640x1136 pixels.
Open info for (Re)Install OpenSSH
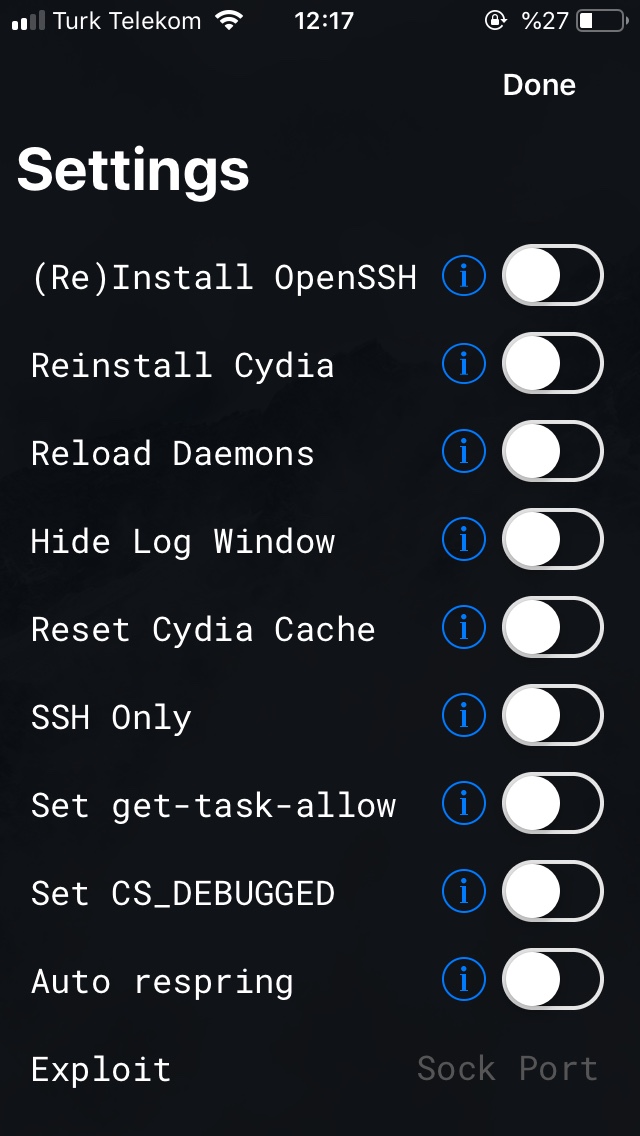463,275
